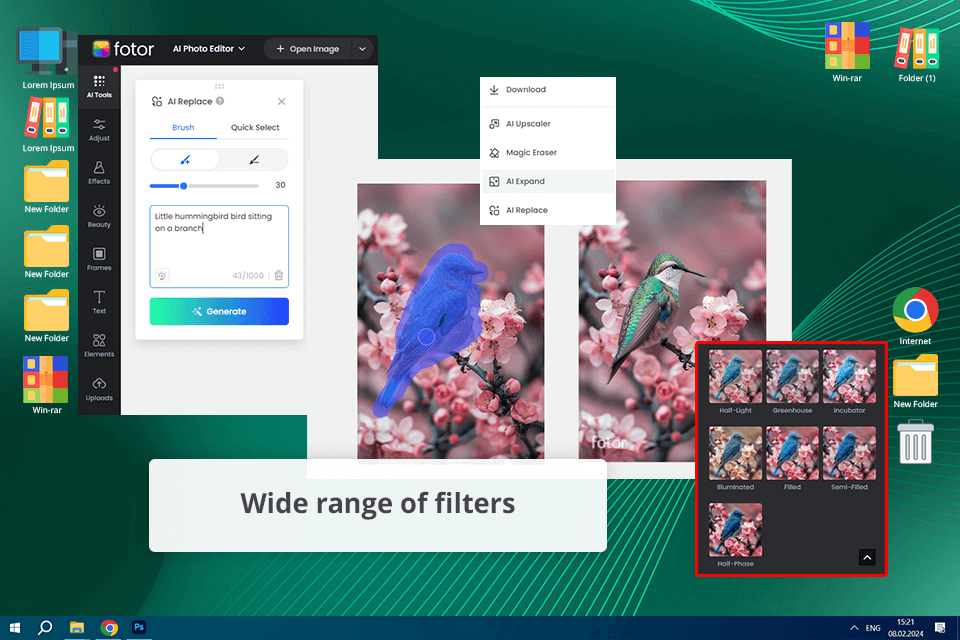This screenshot has height=640, width=960.
Task: Show hidden tray icons chevron
Action: click(x=854, y=628)
